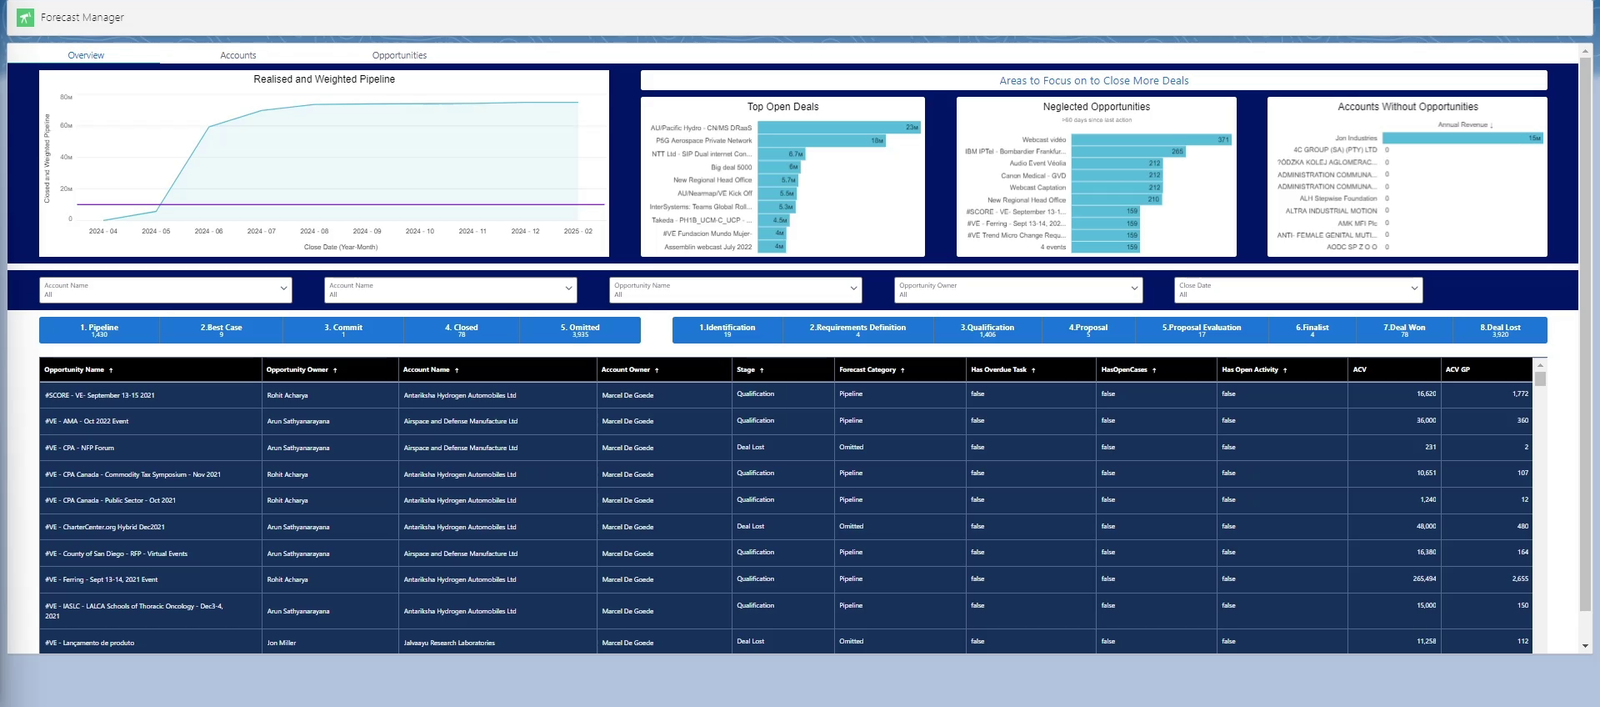Switch to the Accounts tab
This screenshot has width=1600, height=707.
point(238,55)
